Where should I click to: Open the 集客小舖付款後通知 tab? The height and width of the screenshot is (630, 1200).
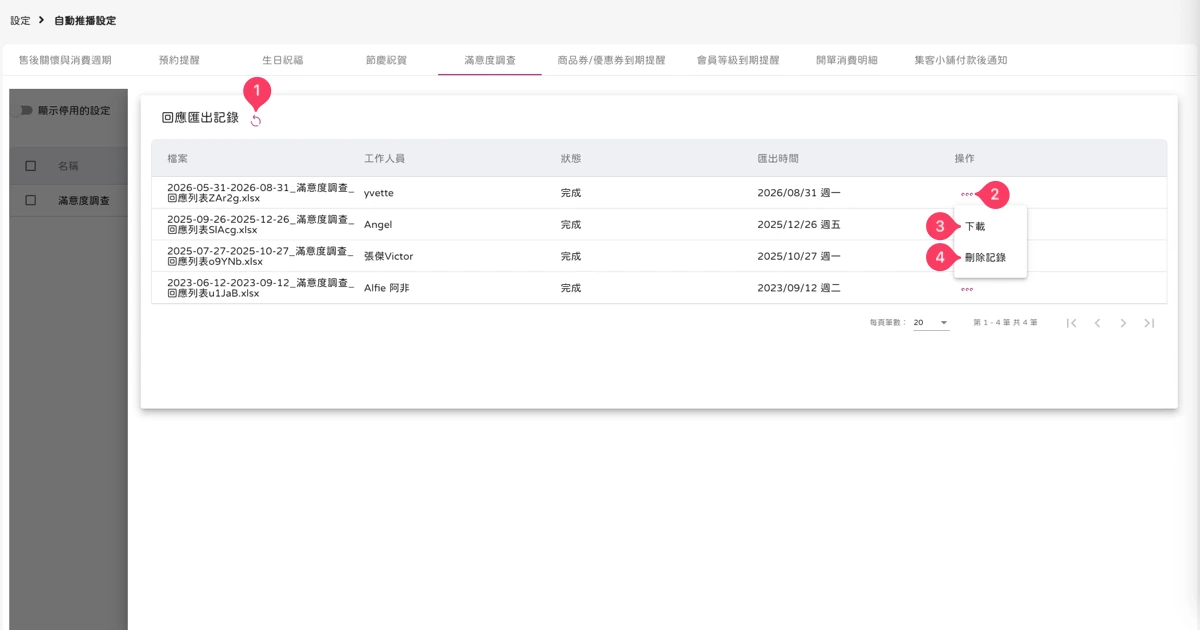click(960, 60)
